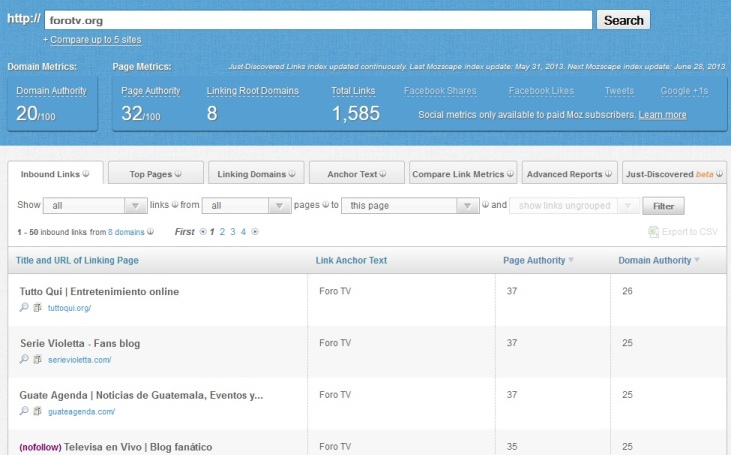Viewport: 731px width, 455px height.
Task: Switch to the Top Pages tab
Action: click(x=156, y=173)
